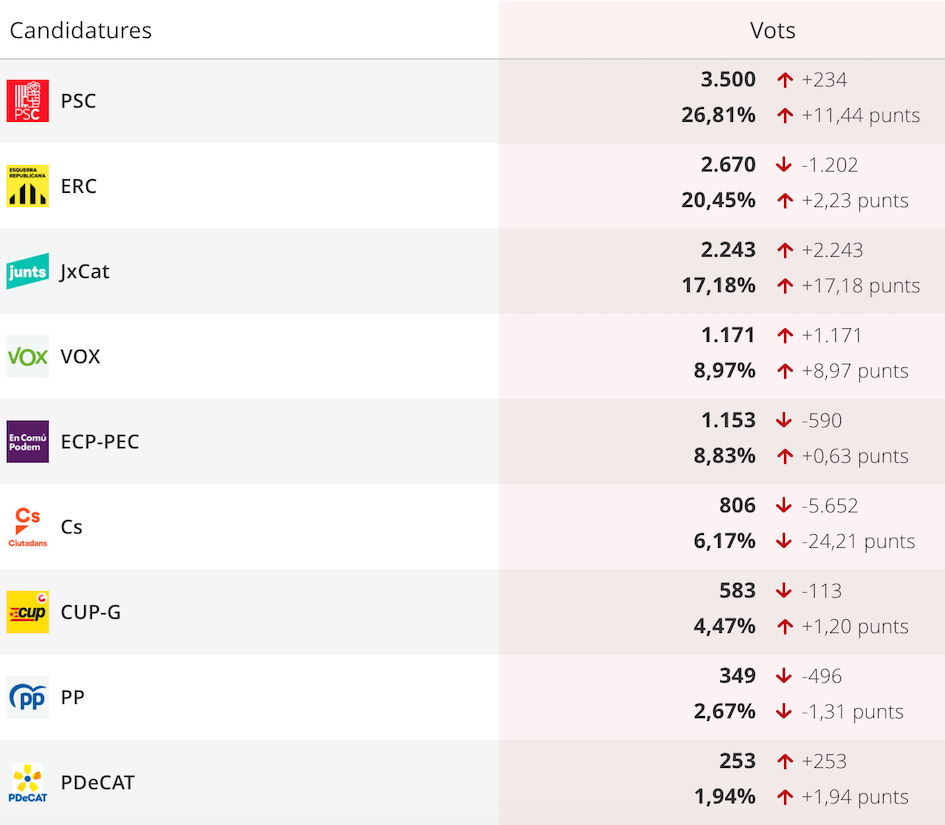The width and height of the screenshot is (945, 825).
Task: Select the PDeCAT flower logo
Action: click(x=28, y=782)
